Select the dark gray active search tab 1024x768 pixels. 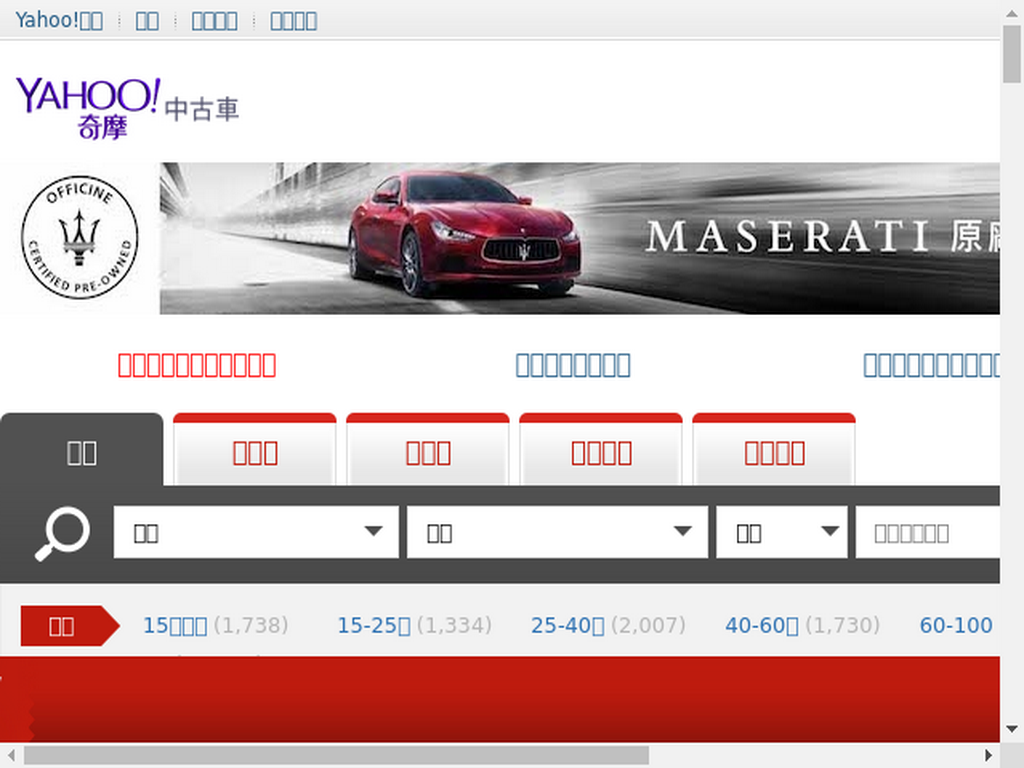pos(82,450)
